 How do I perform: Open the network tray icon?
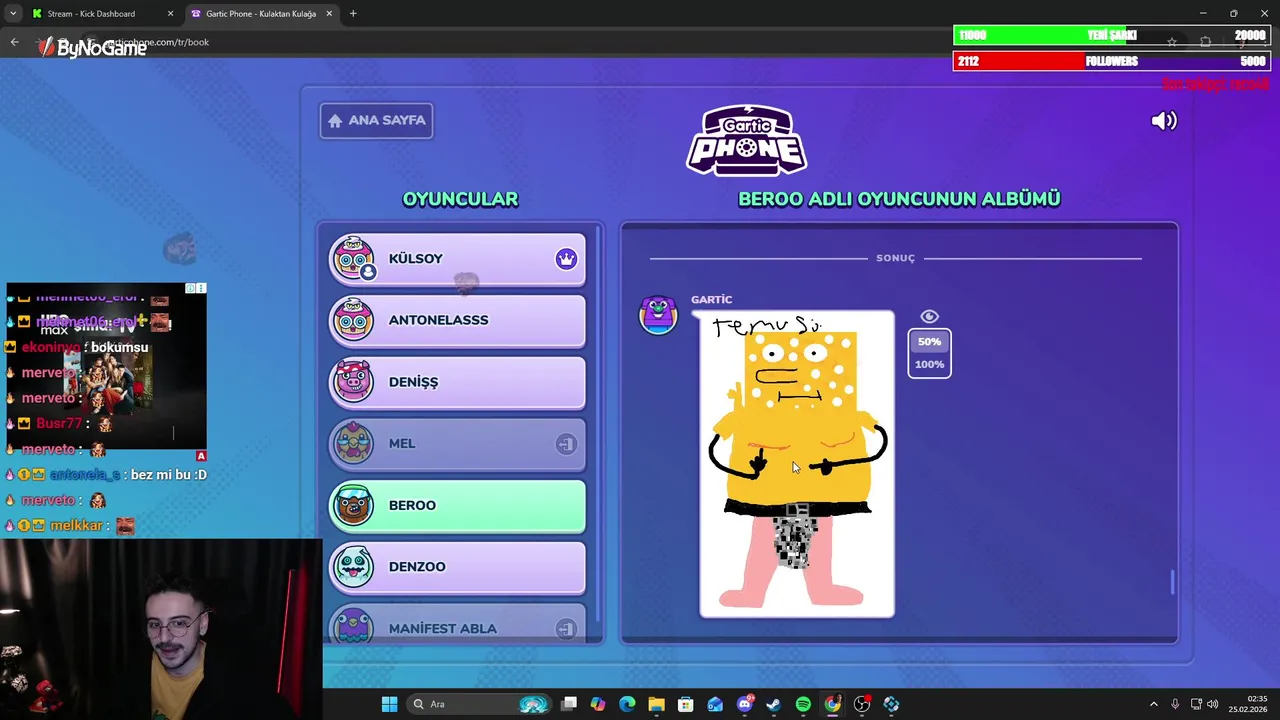[x=1196, y=704]
